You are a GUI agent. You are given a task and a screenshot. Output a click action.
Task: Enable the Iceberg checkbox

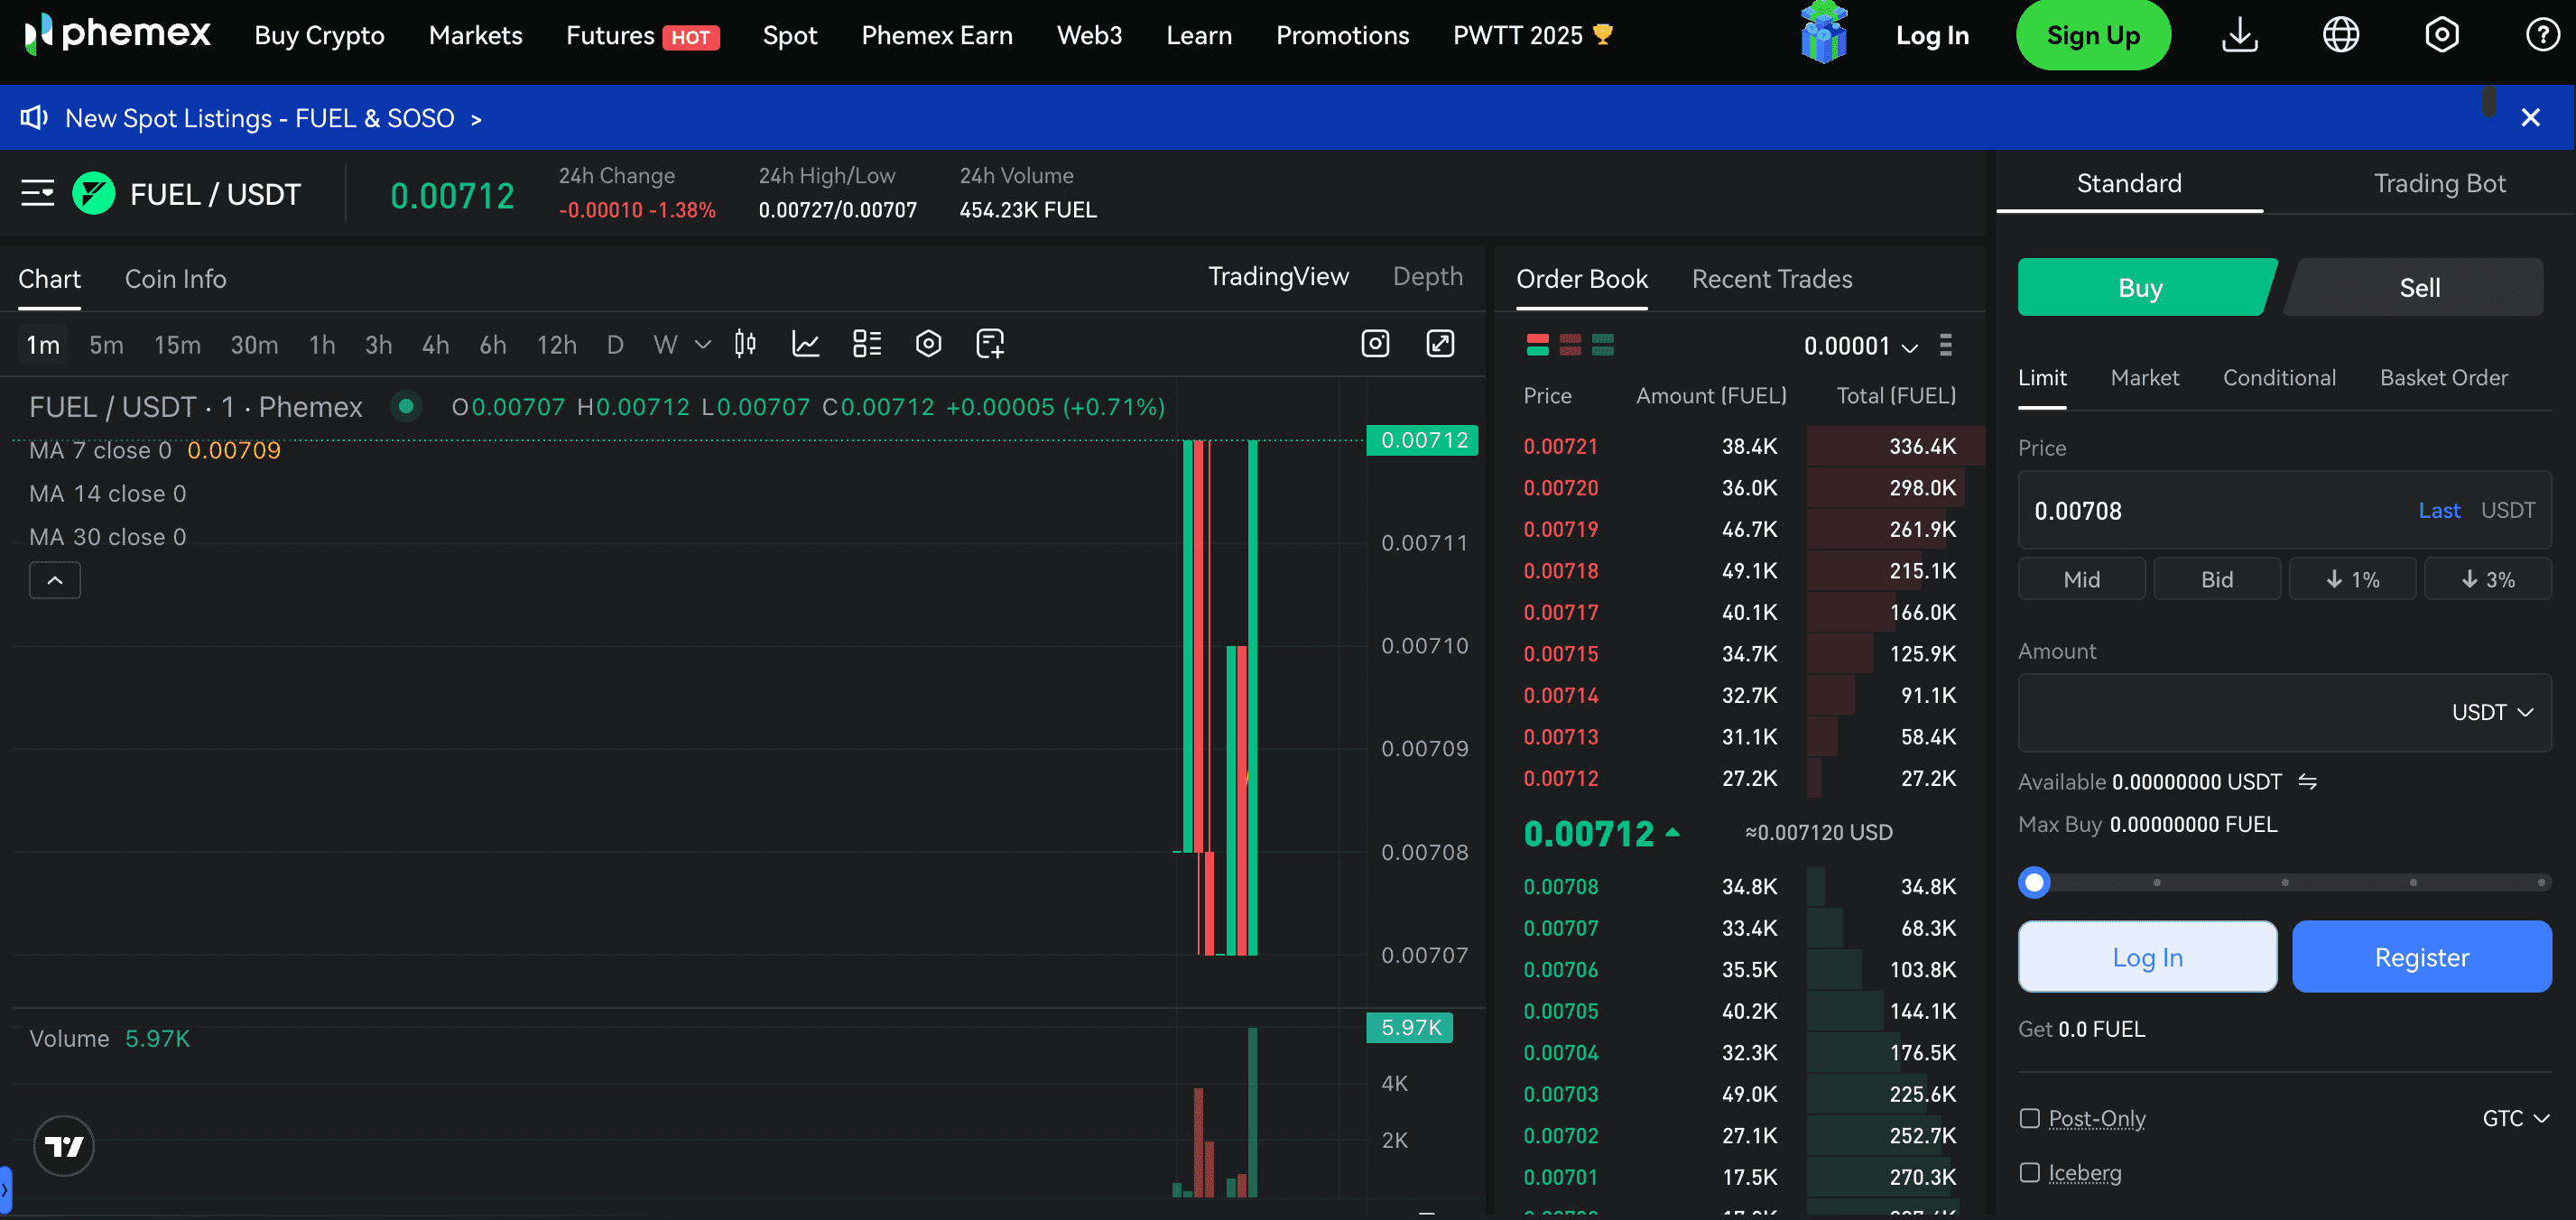2029,1172
